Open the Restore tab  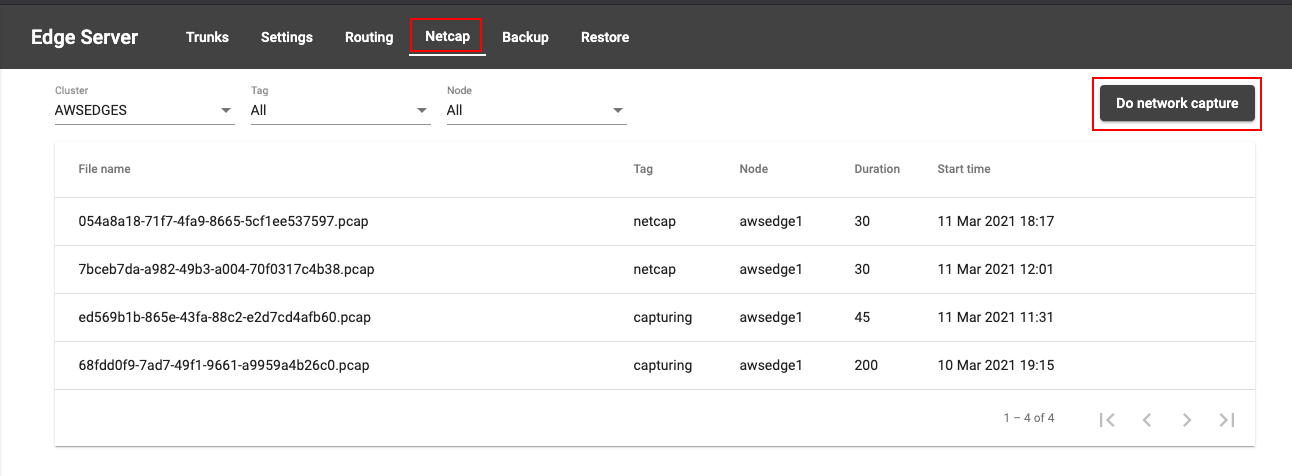point(605,37)
